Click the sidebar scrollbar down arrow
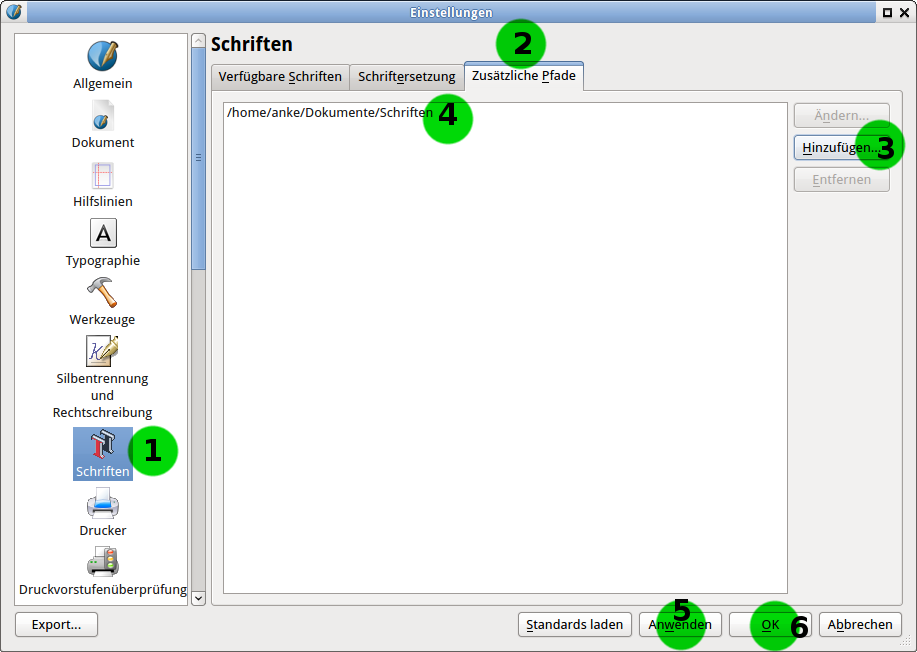The image size is (917, 652). click(198, 597)
